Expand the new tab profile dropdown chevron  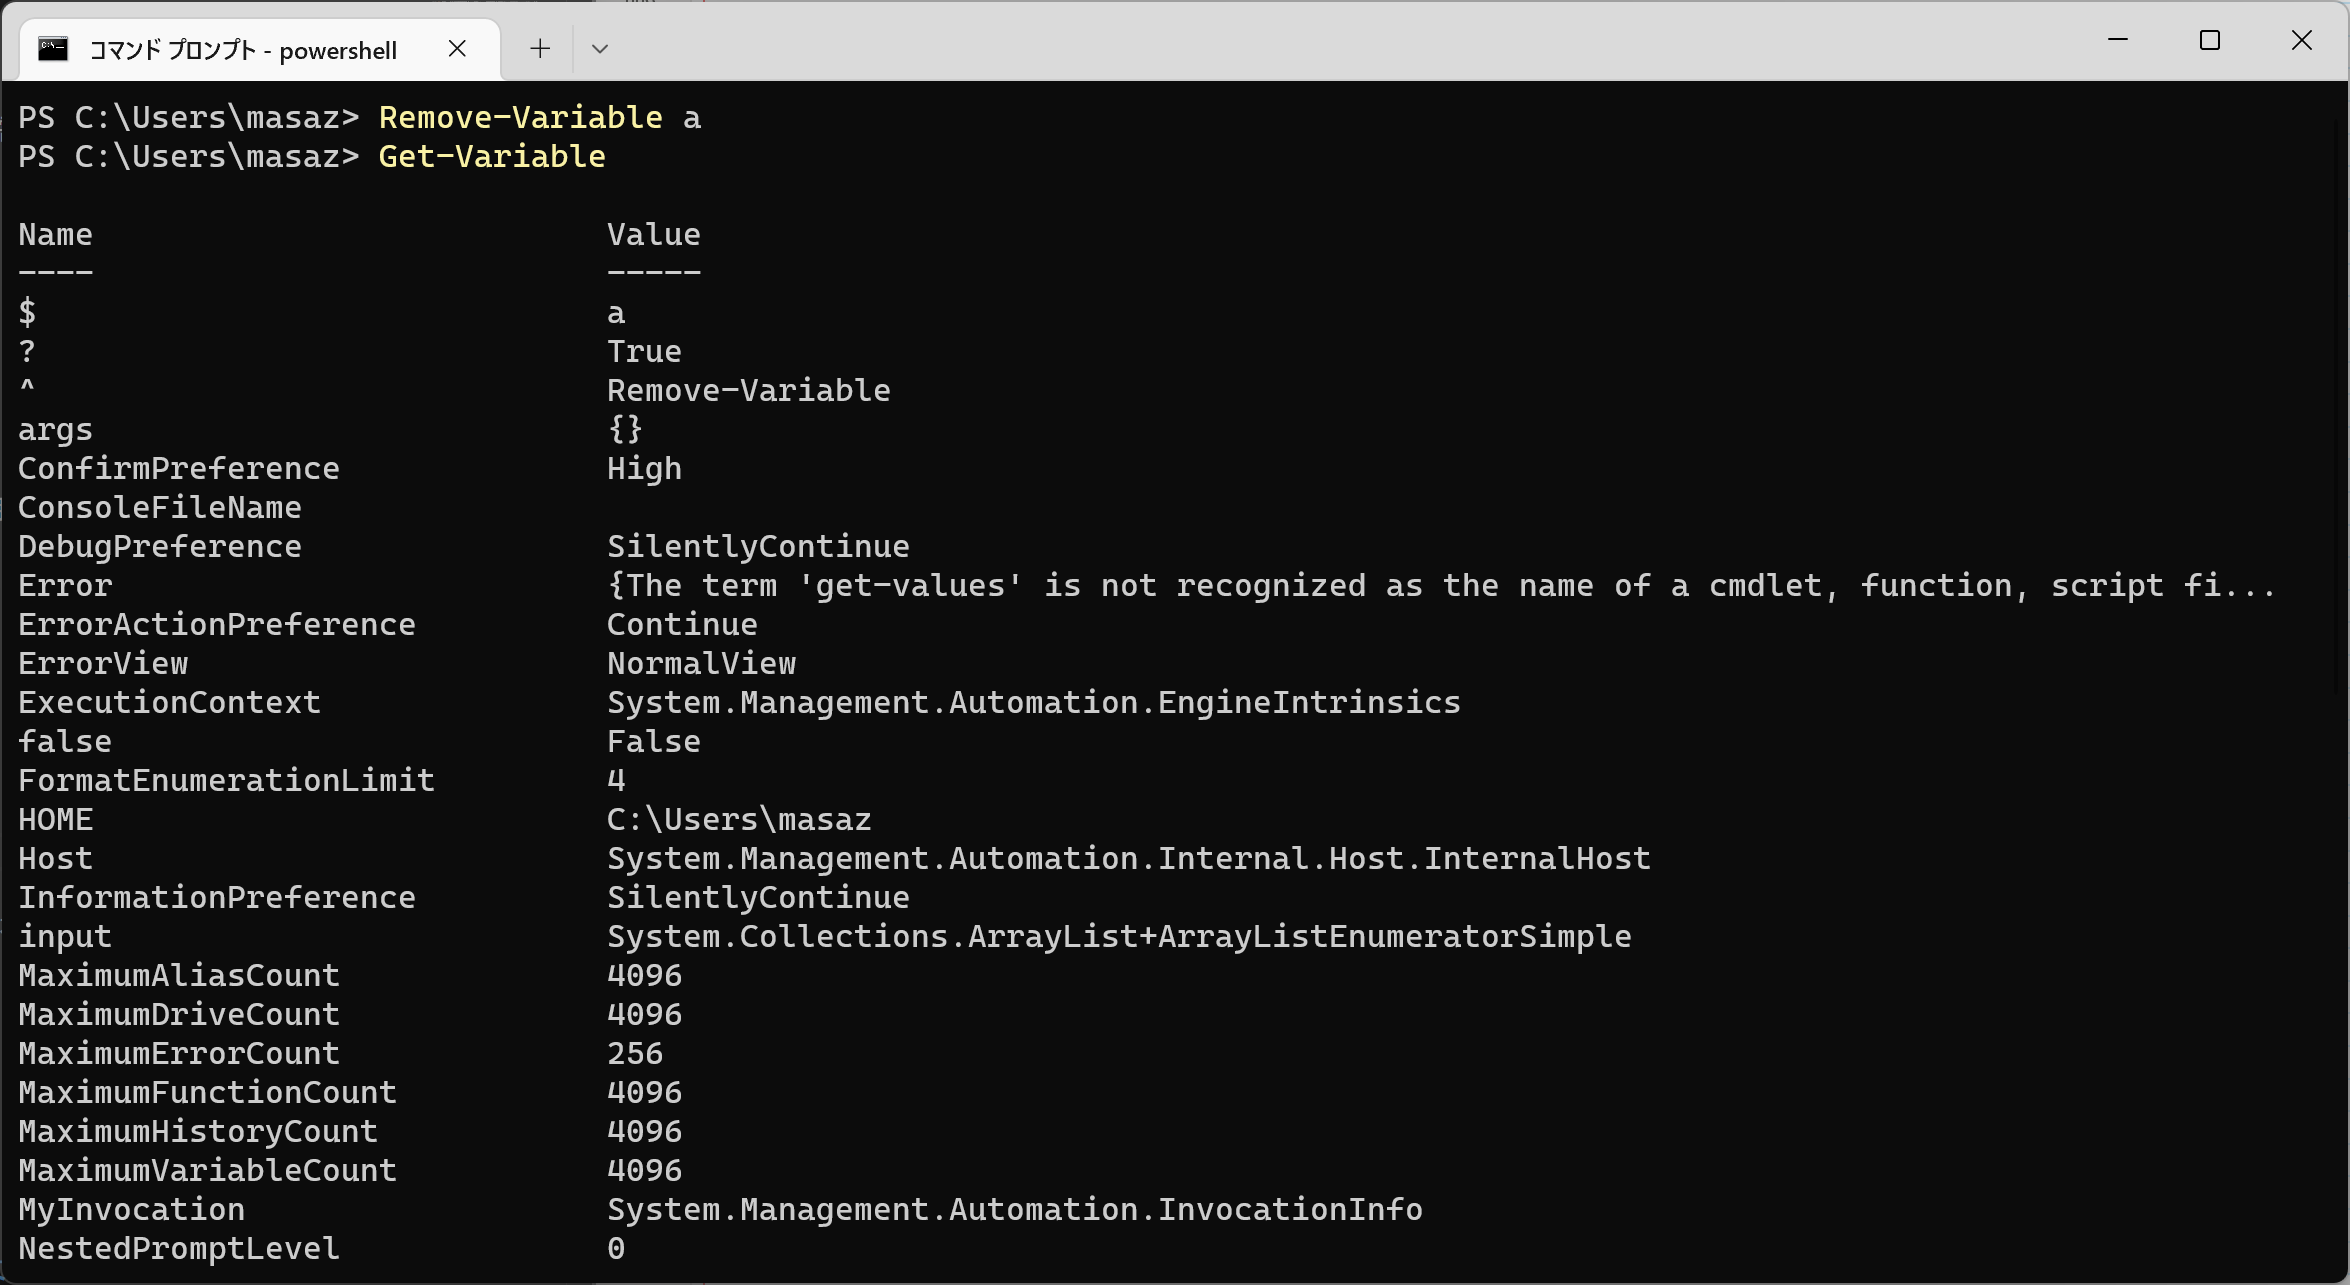pyautogui.click(x=600, y=49)
